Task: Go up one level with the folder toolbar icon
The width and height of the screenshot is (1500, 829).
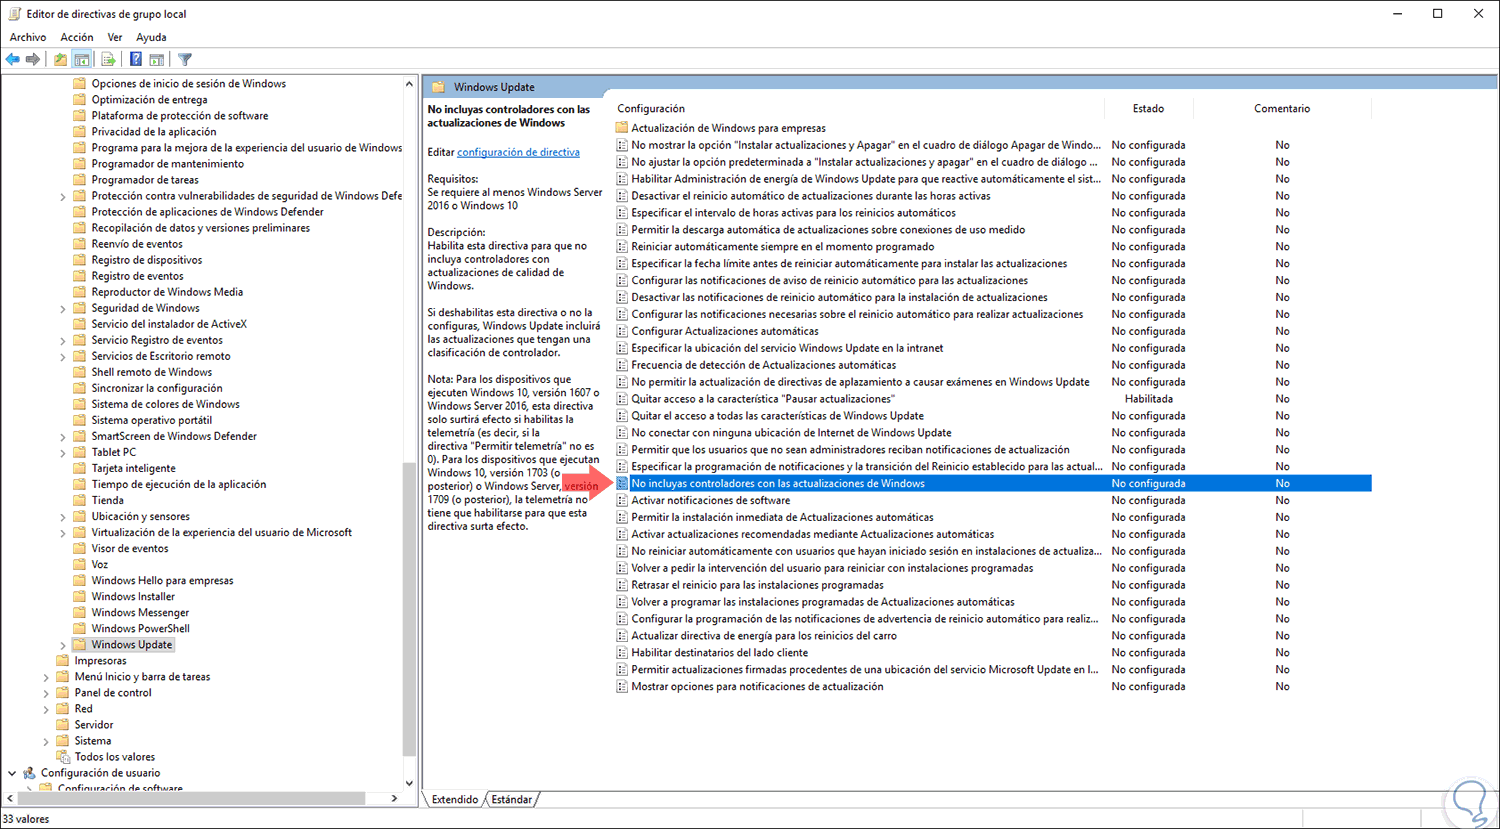Action: pyautogui.click(x=61, y=60)
